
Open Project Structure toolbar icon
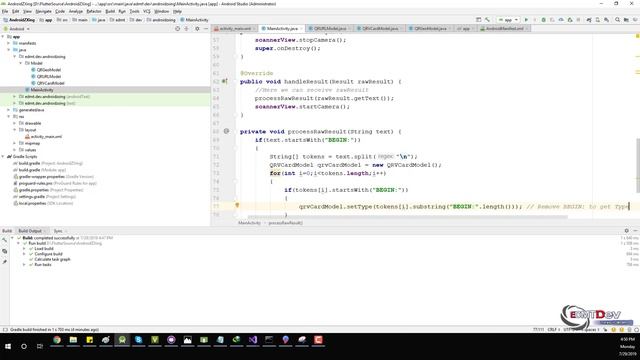626,20
